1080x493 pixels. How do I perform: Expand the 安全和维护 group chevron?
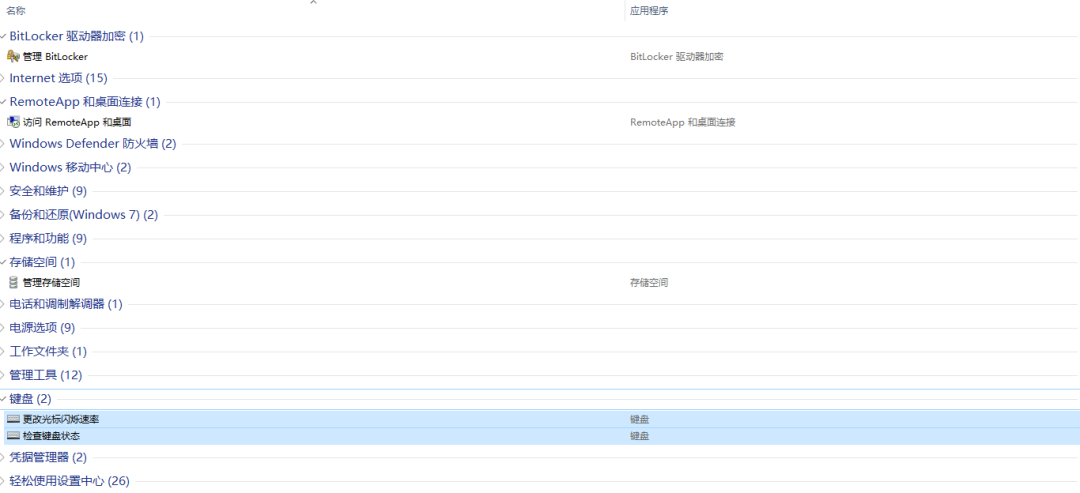[x=3, y=191]
